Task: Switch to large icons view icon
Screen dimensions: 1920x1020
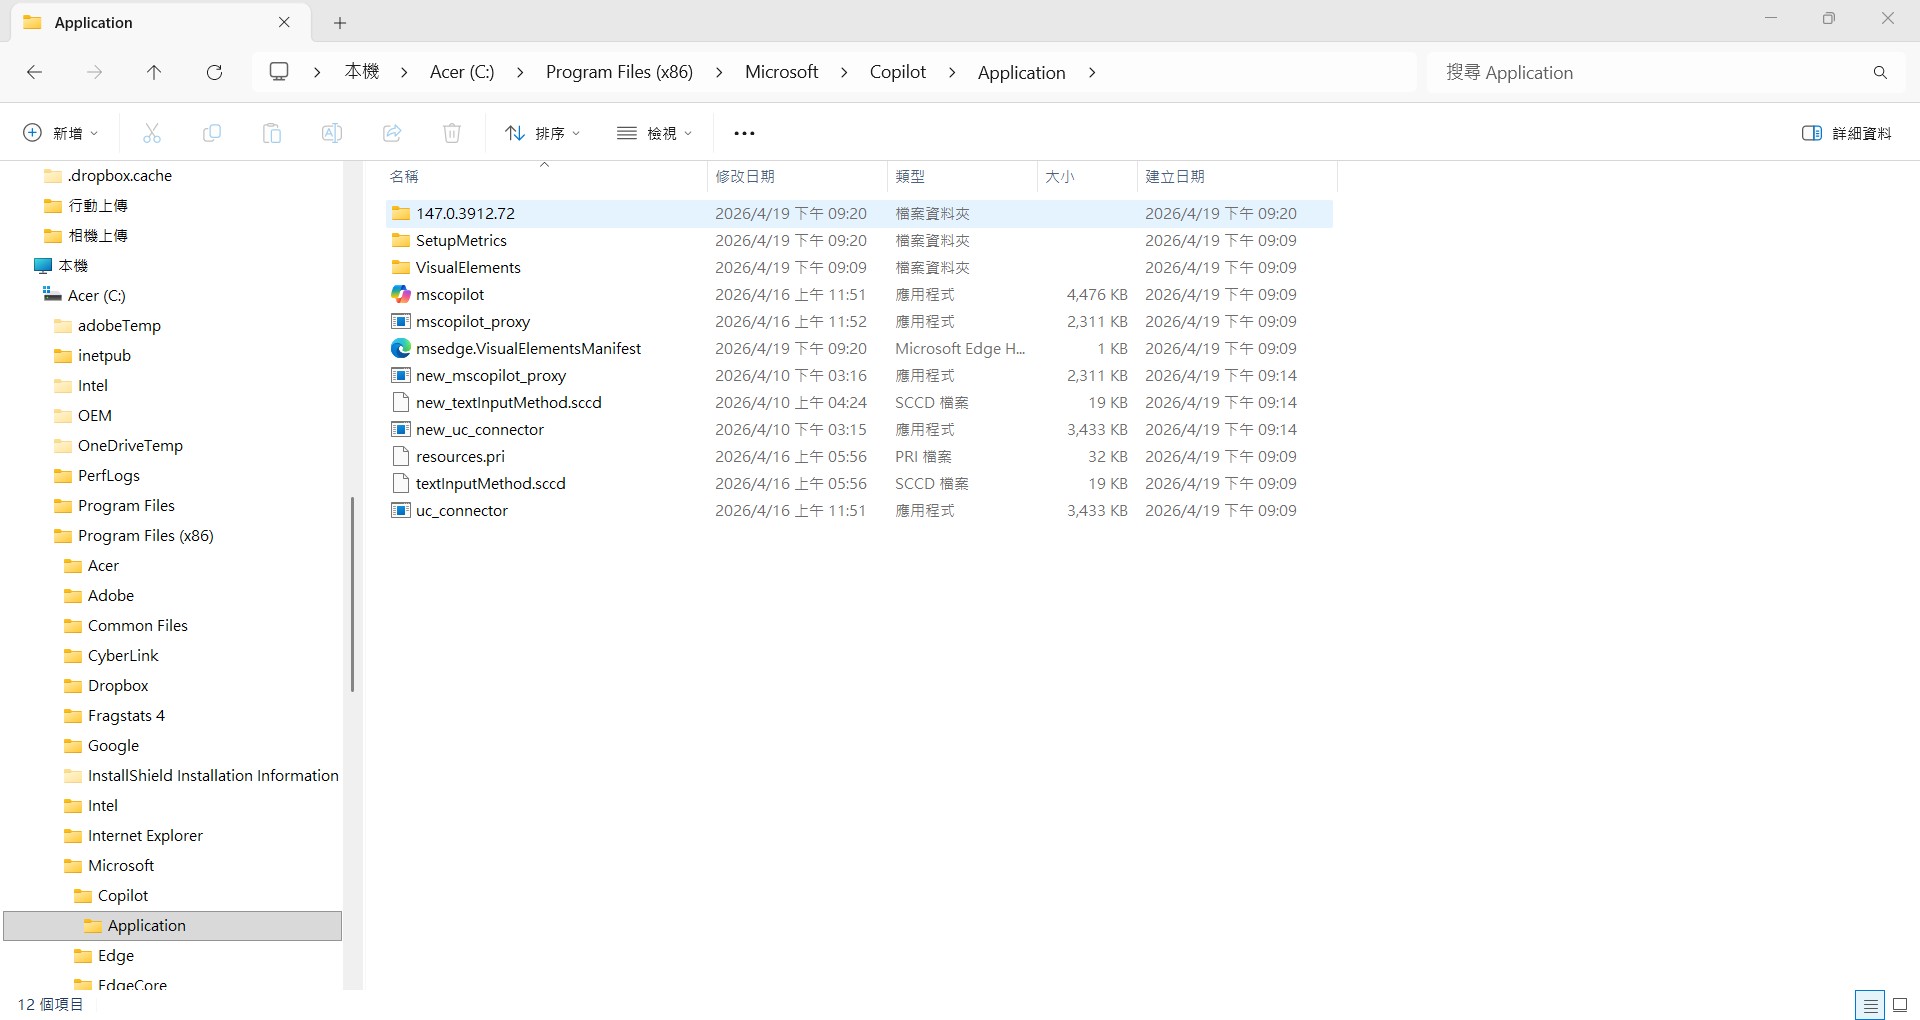Action: [1901, 1005]
